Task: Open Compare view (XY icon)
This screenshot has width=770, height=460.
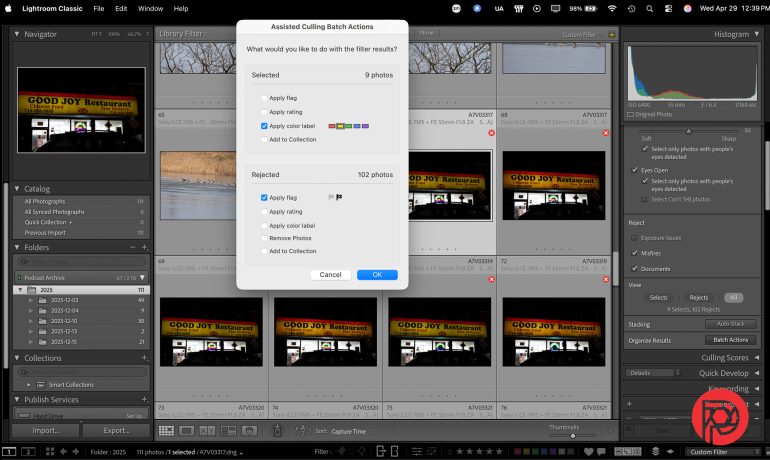Action: (x=207, y=431)
